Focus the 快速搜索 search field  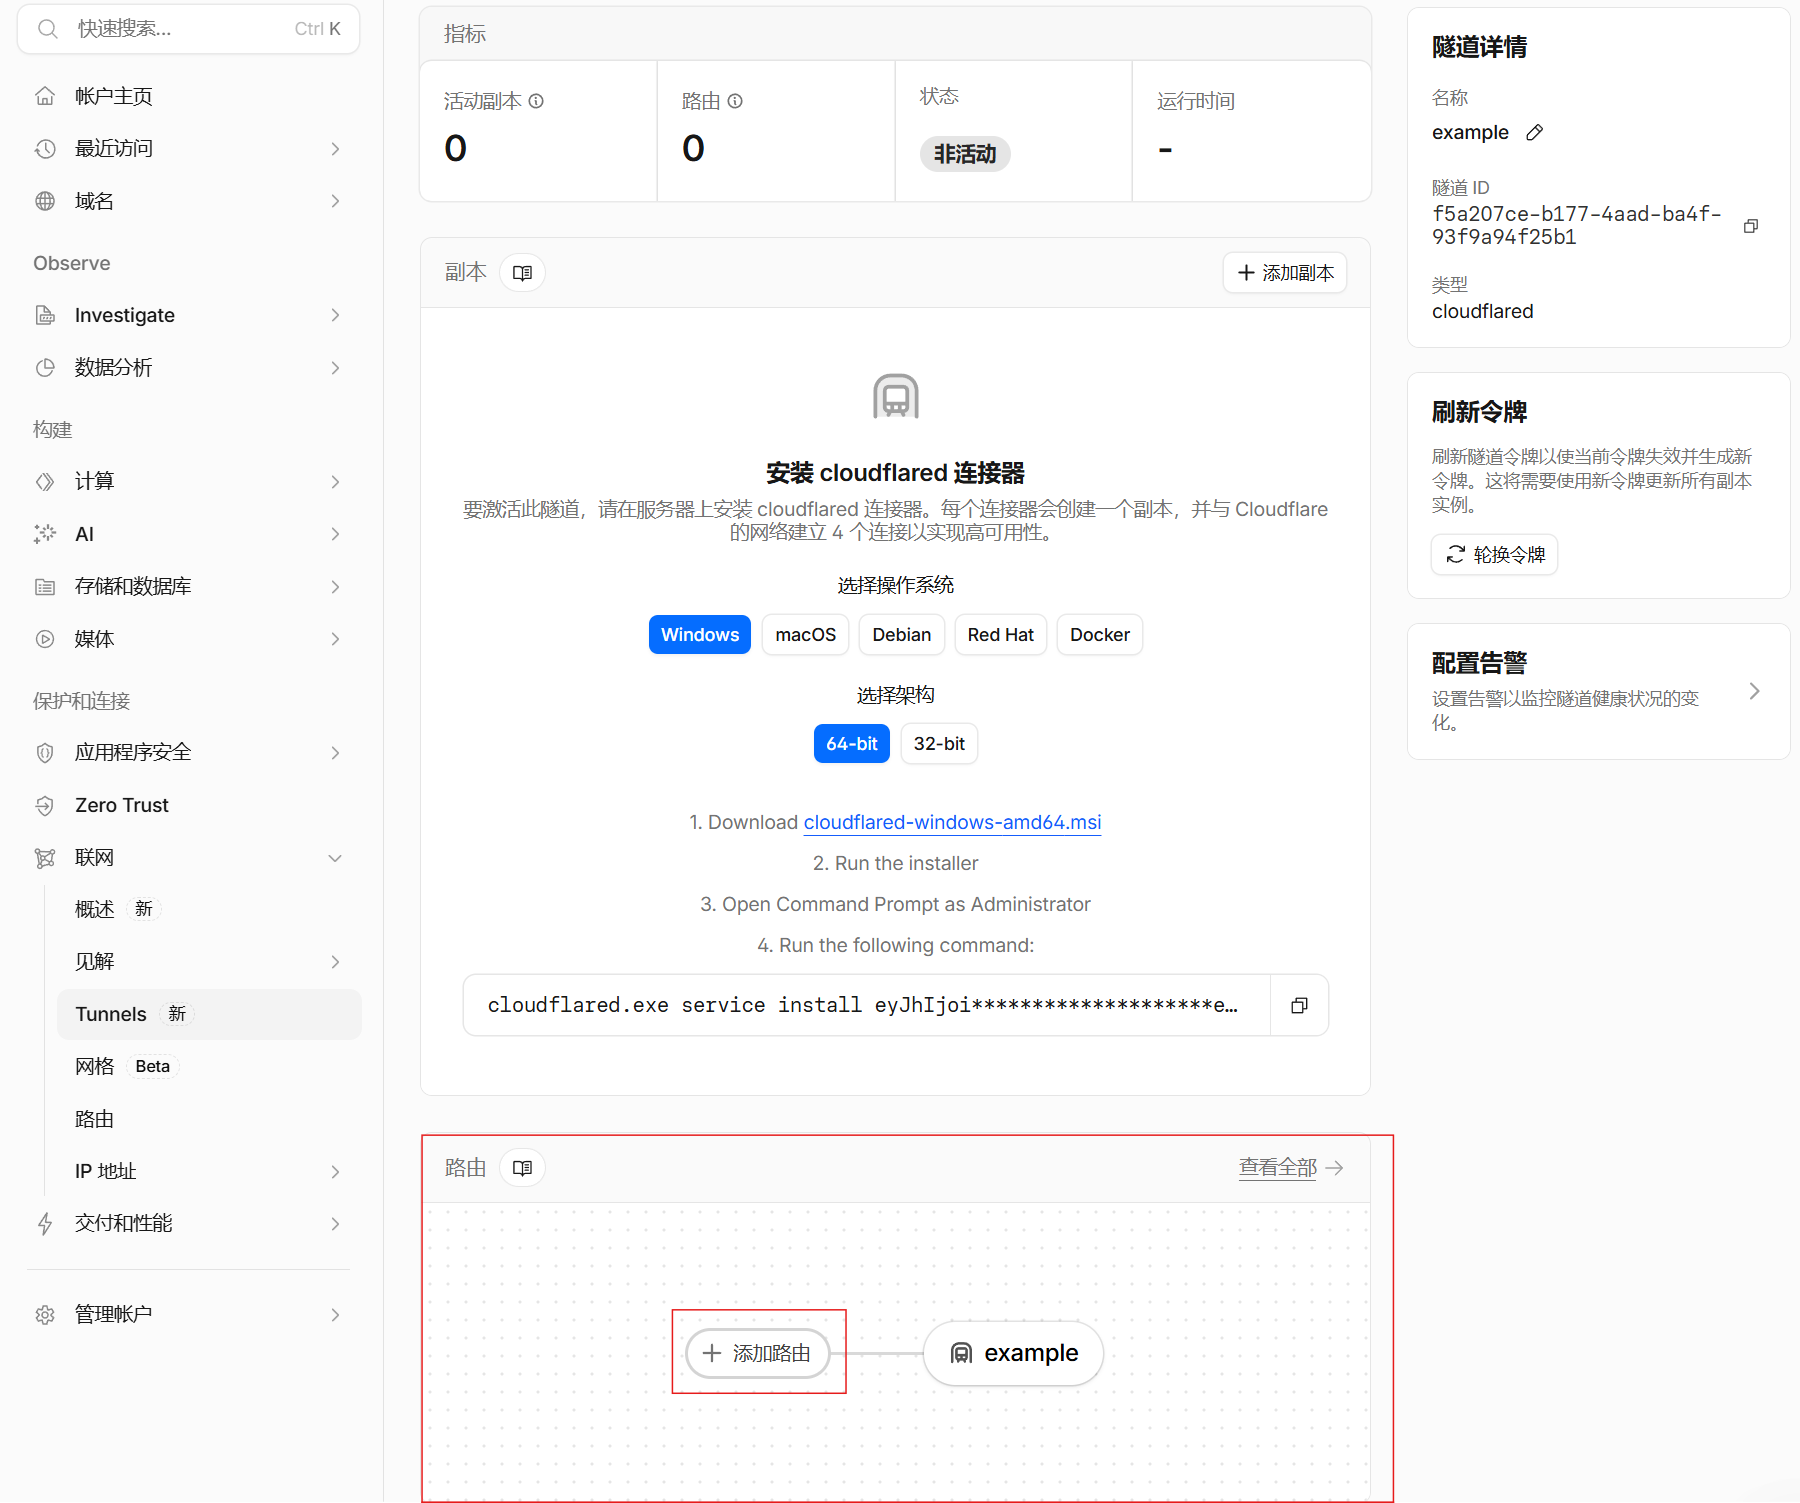point(188,29)
